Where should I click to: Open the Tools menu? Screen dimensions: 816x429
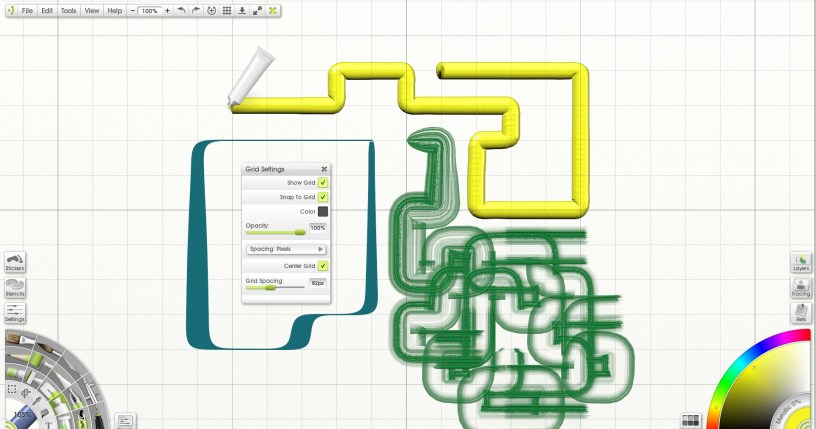pos(68,10)
